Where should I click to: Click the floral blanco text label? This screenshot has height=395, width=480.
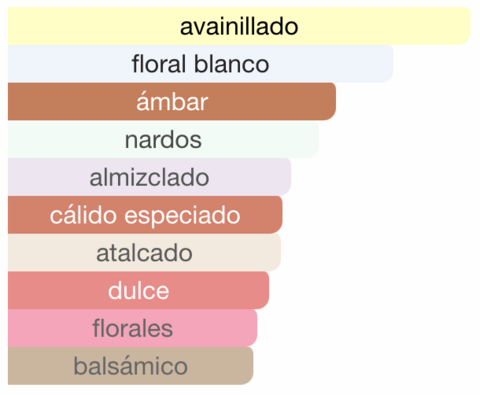click(200, 64)
